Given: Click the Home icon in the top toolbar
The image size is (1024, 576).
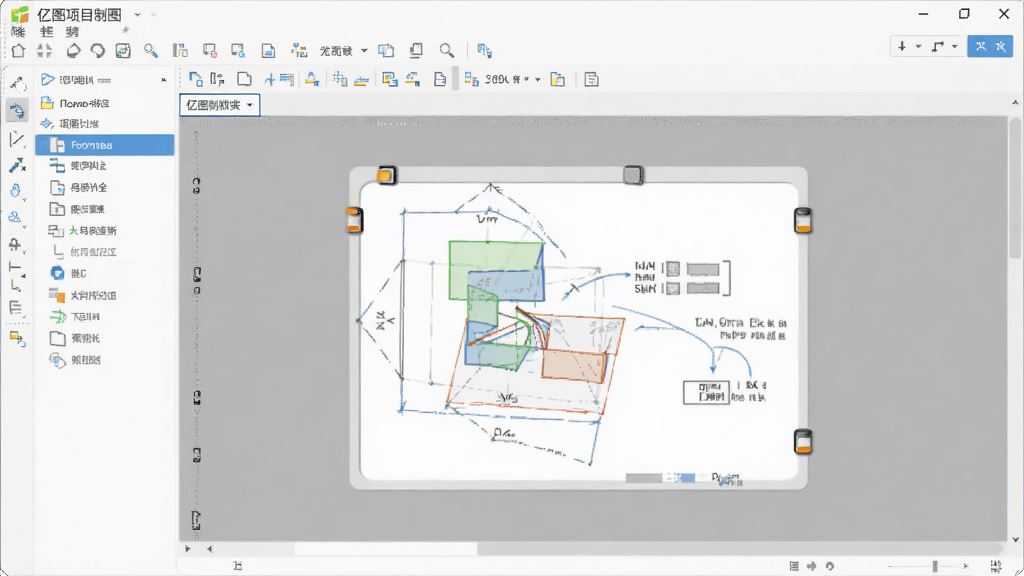Looking at the screenshot, I should [18, 50].
